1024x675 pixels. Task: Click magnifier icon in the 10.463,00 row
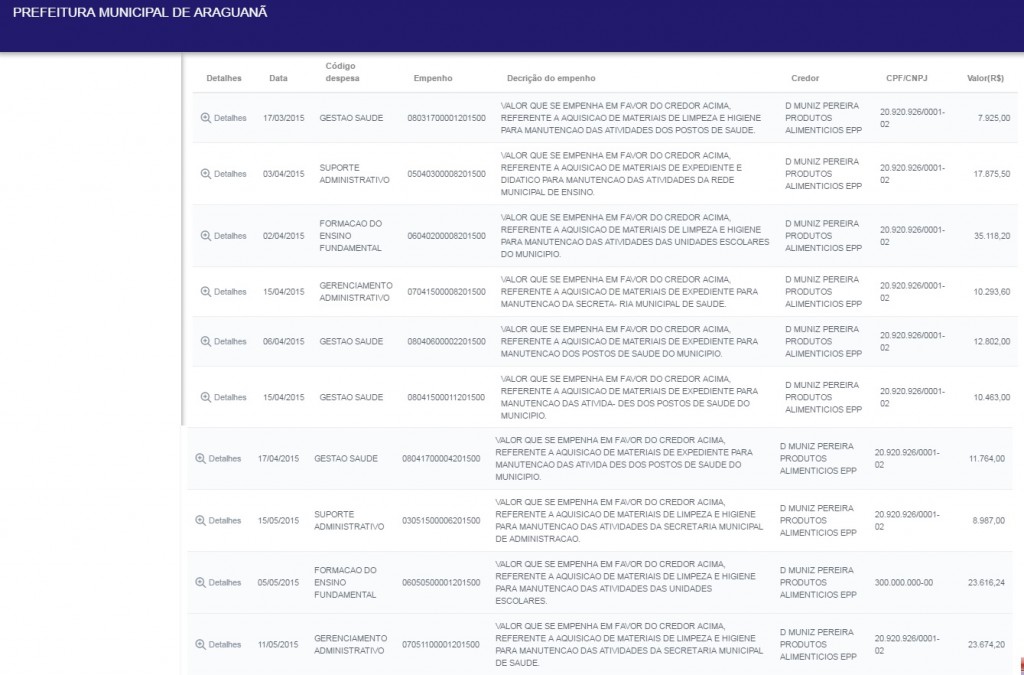click(206, 398)
